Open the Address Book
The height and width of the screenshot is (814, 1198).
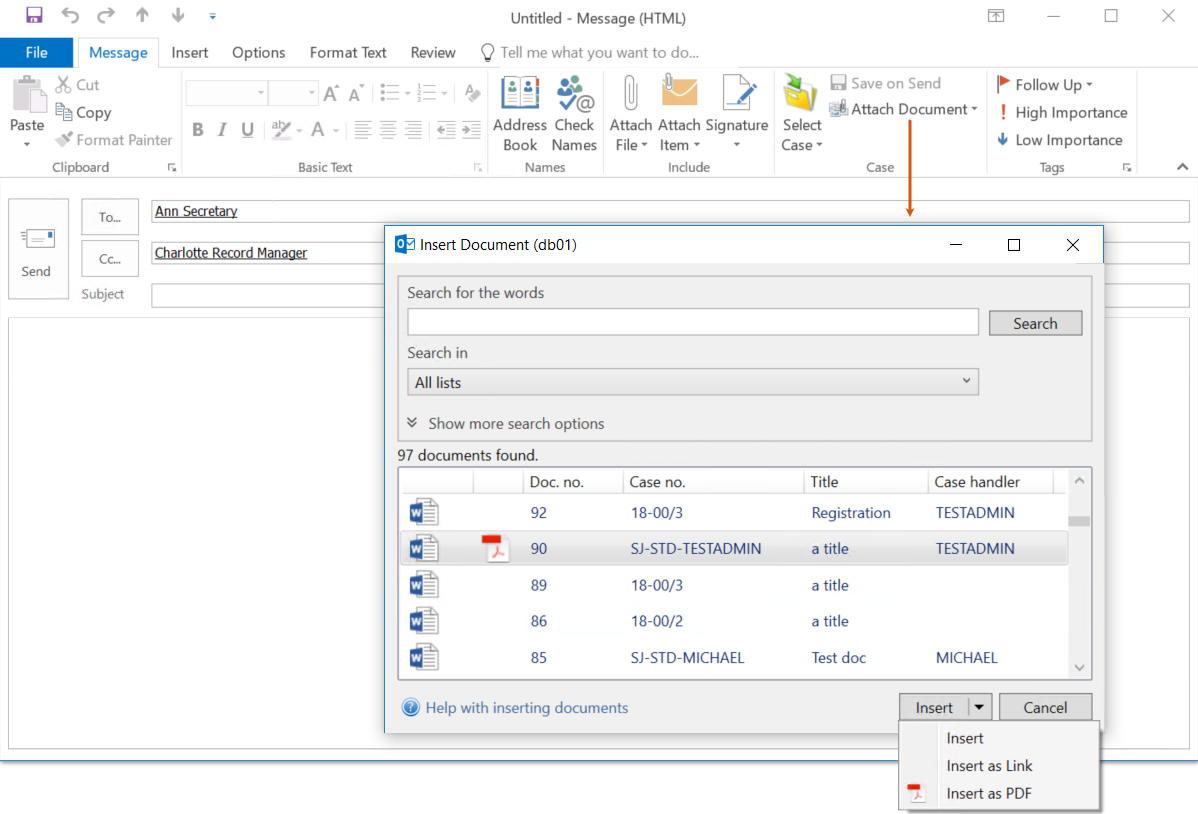(519, 112)
